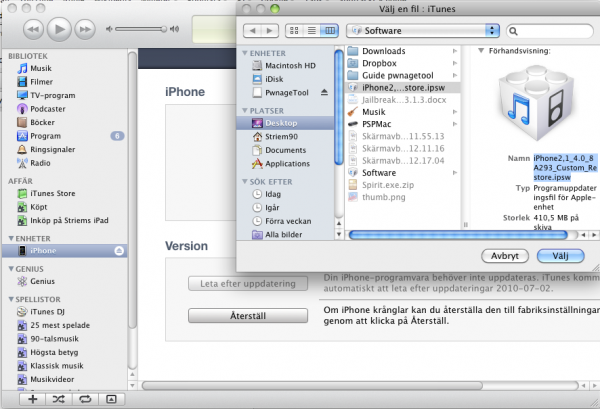Play the current track in iTunes
600x409 pixels.
59,29
